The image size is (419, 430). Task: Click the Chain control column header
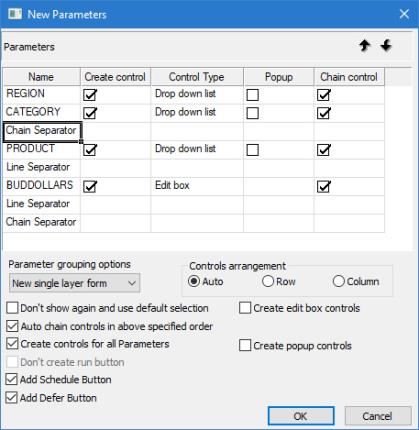pyautogui.click(x=349, y=77)
